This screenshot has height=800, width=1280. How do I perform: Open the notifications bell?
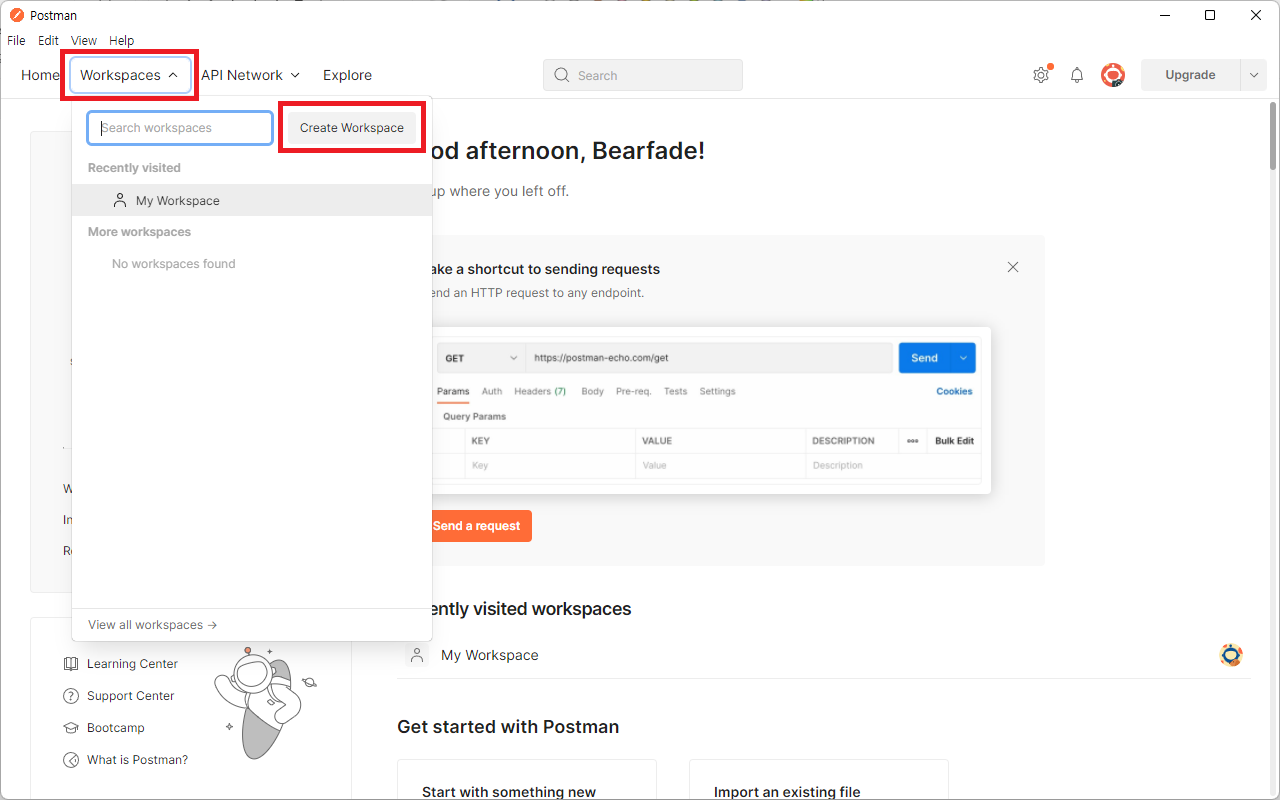pos(1077,75)
